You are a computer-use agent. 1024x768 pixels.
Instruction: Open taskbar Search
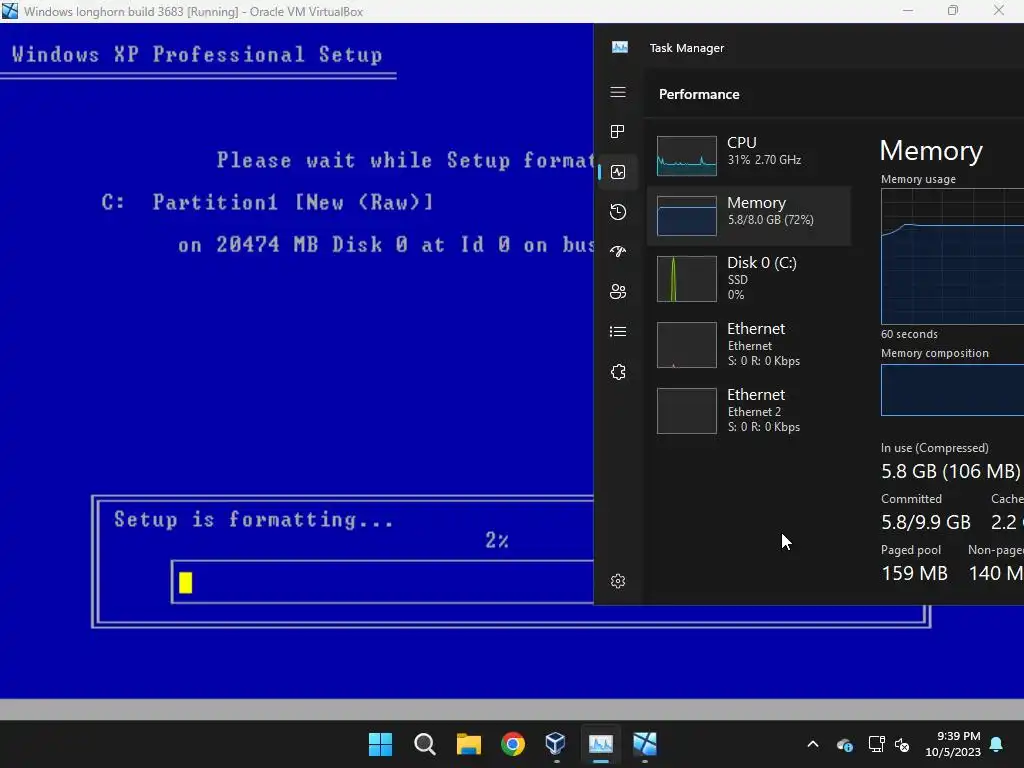tap(424, 744)
